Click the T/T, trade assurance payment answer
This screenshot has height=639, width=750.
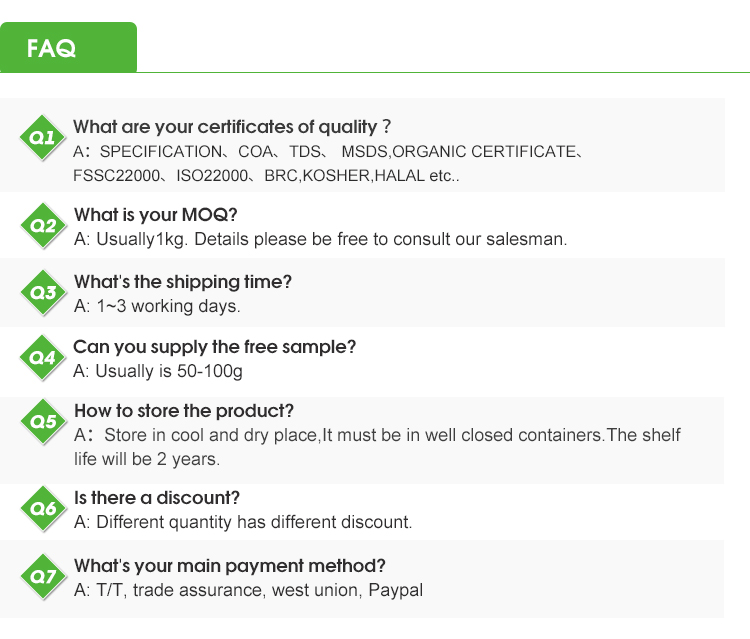pyautogui.click(x=248, y=590)
